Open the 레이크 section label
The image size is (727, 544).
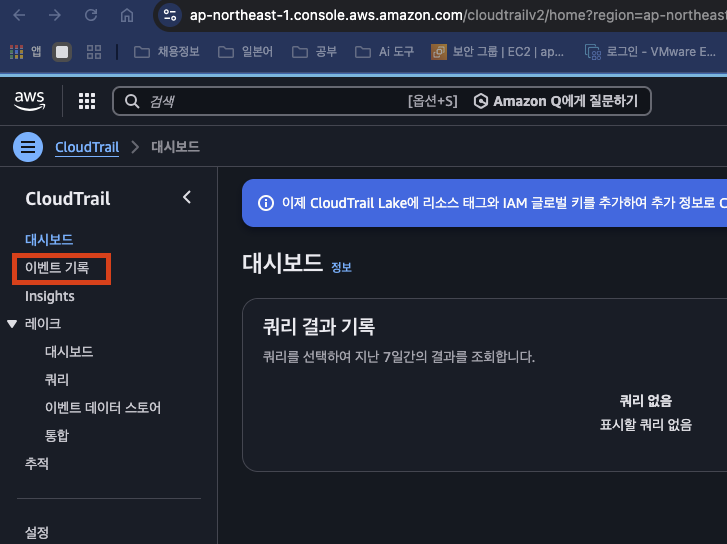(x=43, y=323)
